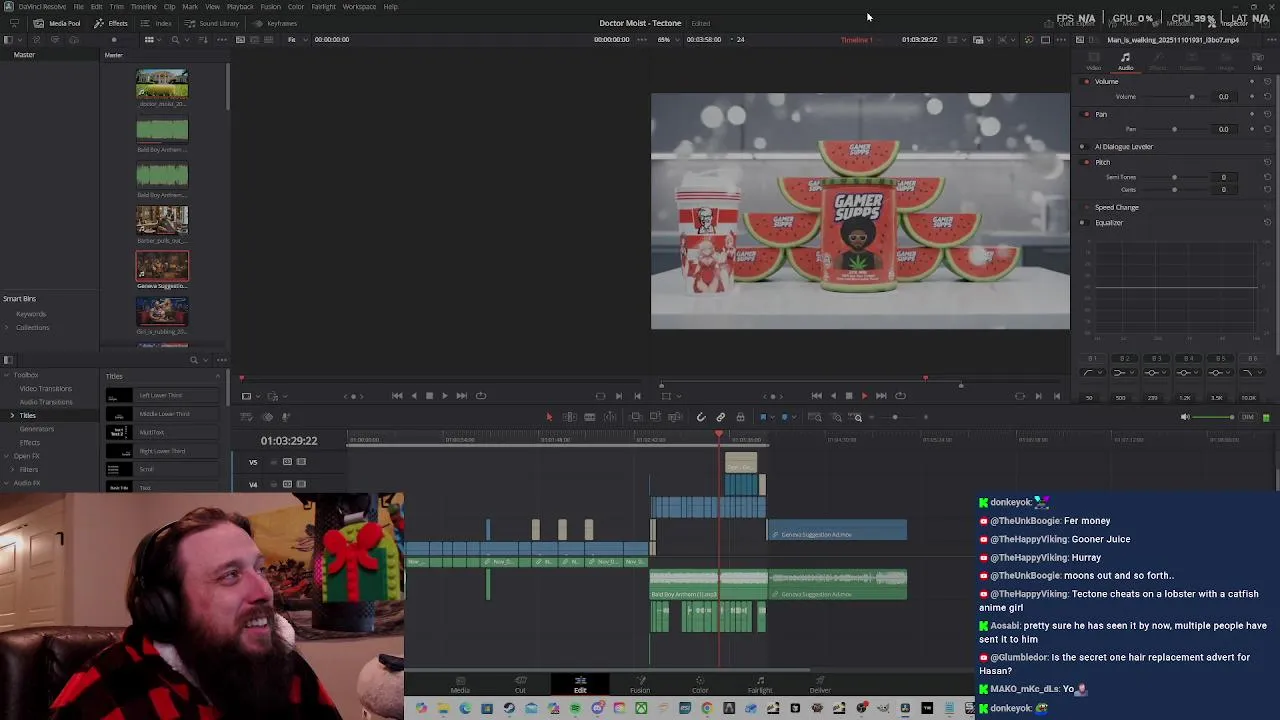Image resolution: width=1280 pixels, height=720 pixels.
Task: Expand the Open FX tree
Action: [6, 456]
